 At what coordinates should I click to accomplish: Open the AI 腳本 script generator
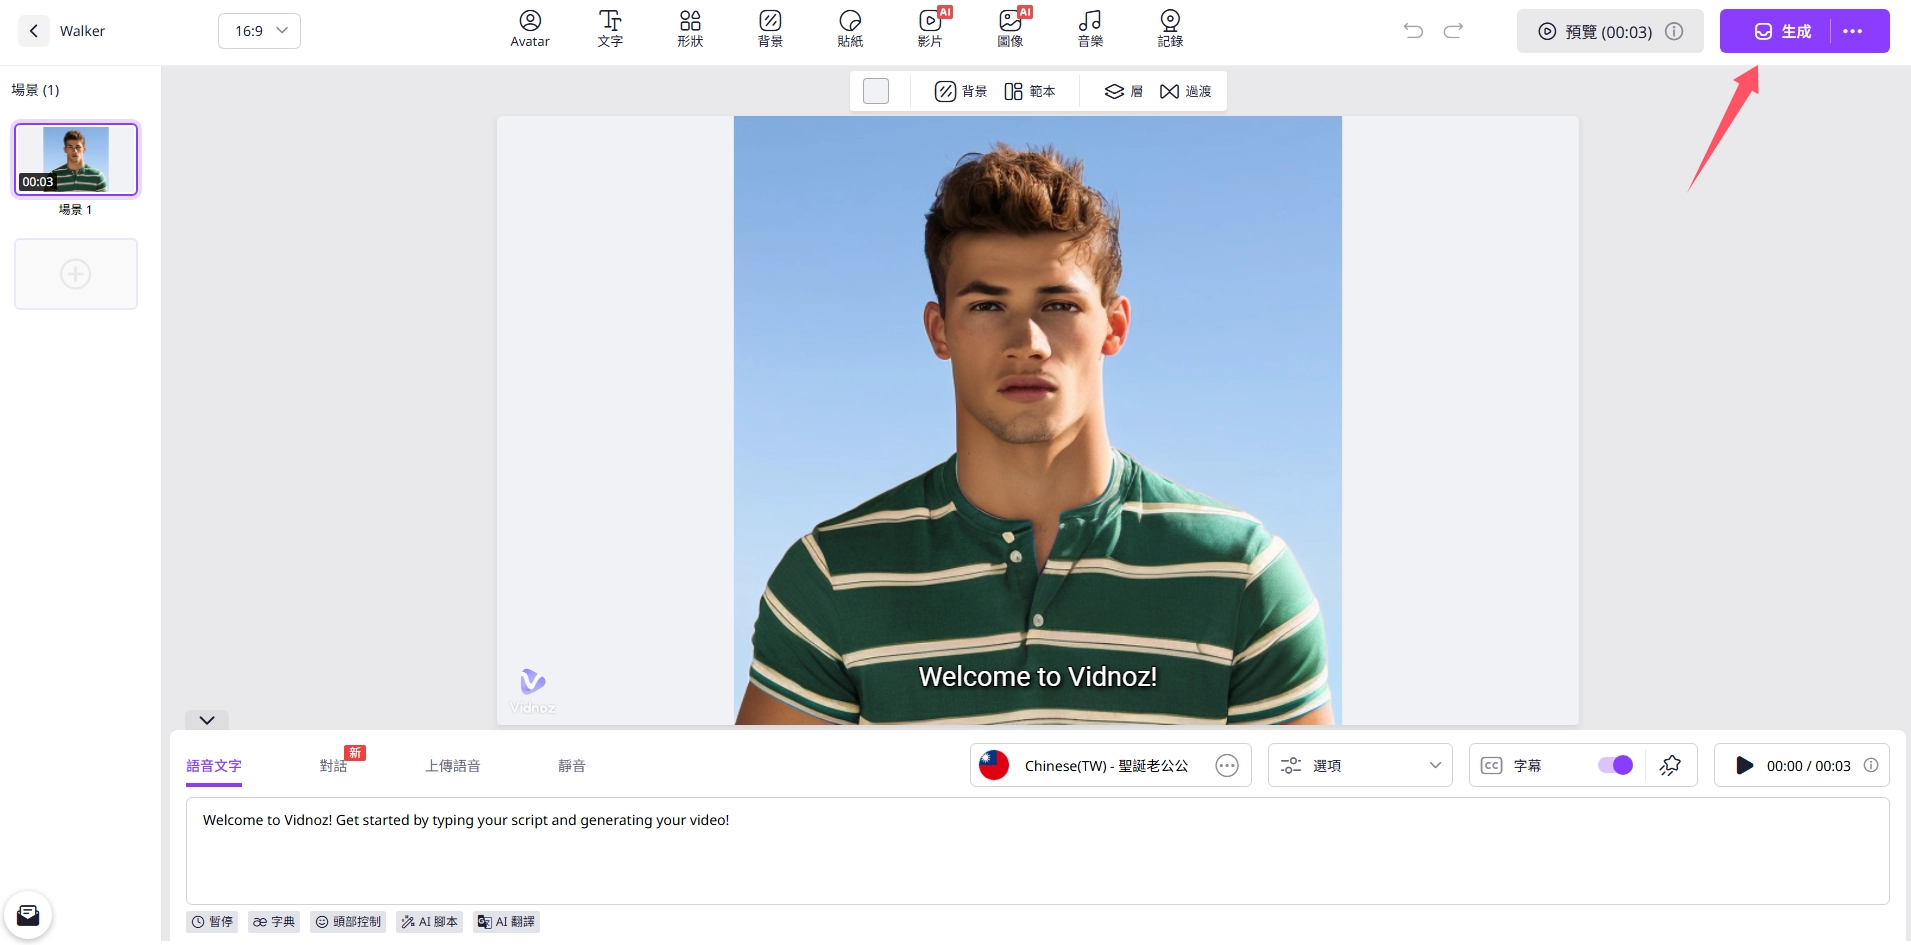coord(429,922)
